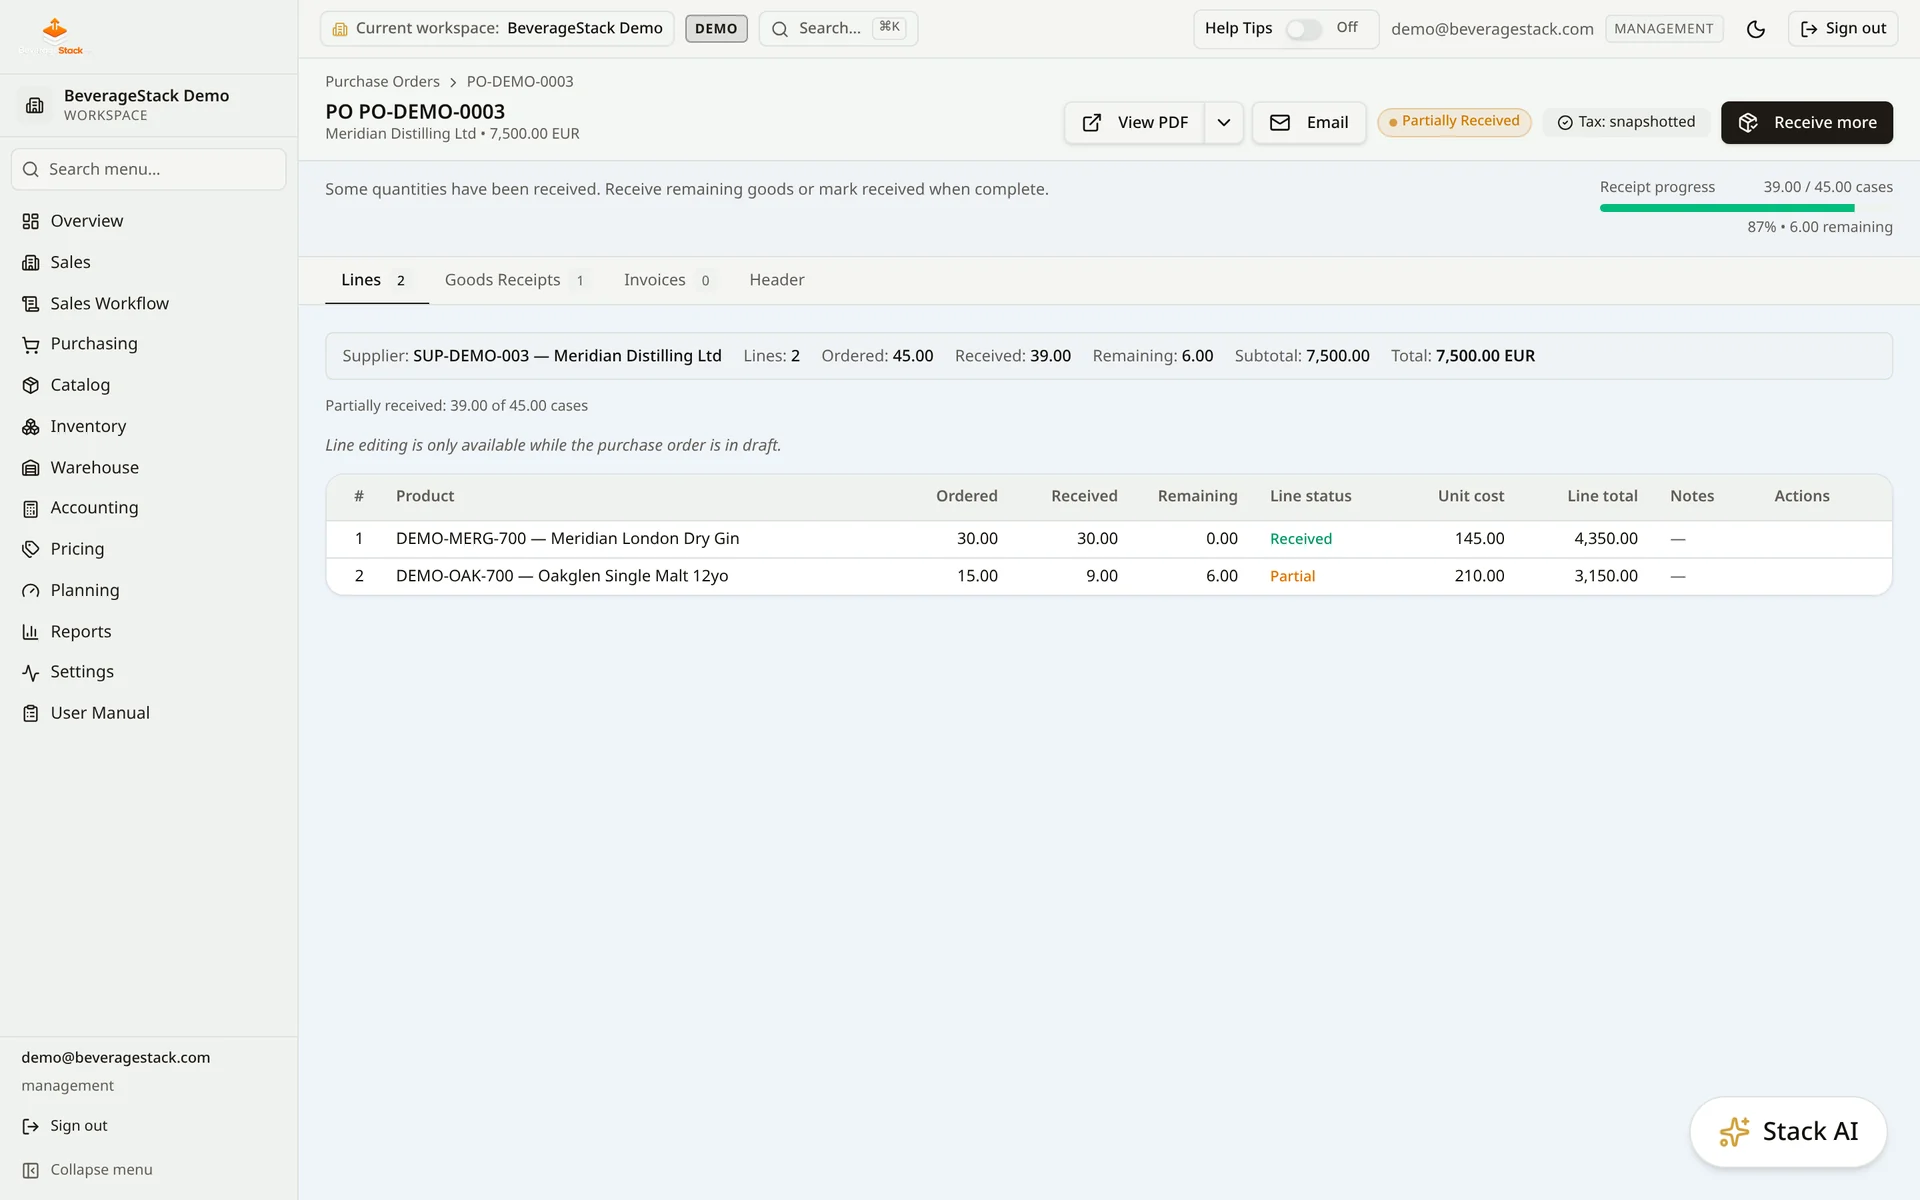Click the DEMO badge in top bar
1920x1200 pixels.
tap(716, 28)
